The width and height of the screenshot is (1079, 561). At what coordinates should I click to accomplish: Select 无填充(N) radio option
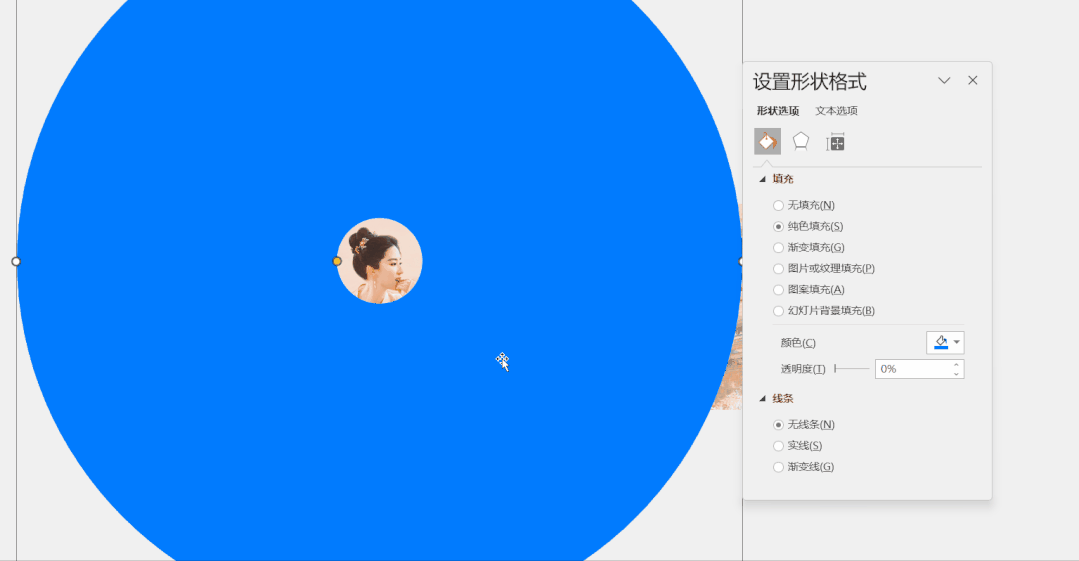point(804,205)
